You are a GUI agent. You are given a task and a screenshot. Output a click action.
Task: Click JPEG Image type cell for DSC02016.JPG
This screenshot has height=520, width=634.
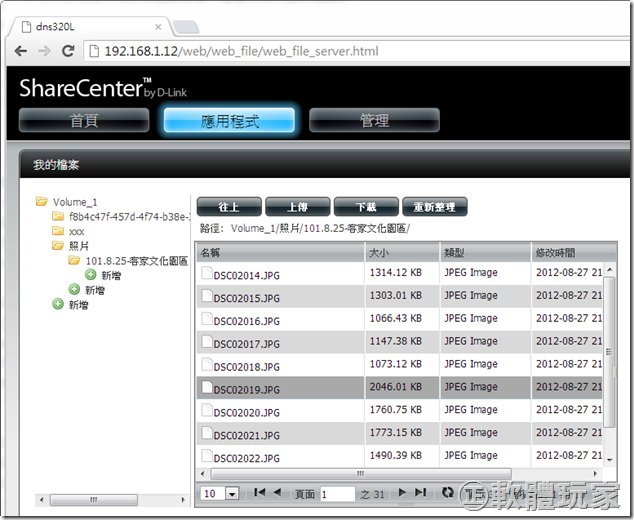click(x=471, y=318)
